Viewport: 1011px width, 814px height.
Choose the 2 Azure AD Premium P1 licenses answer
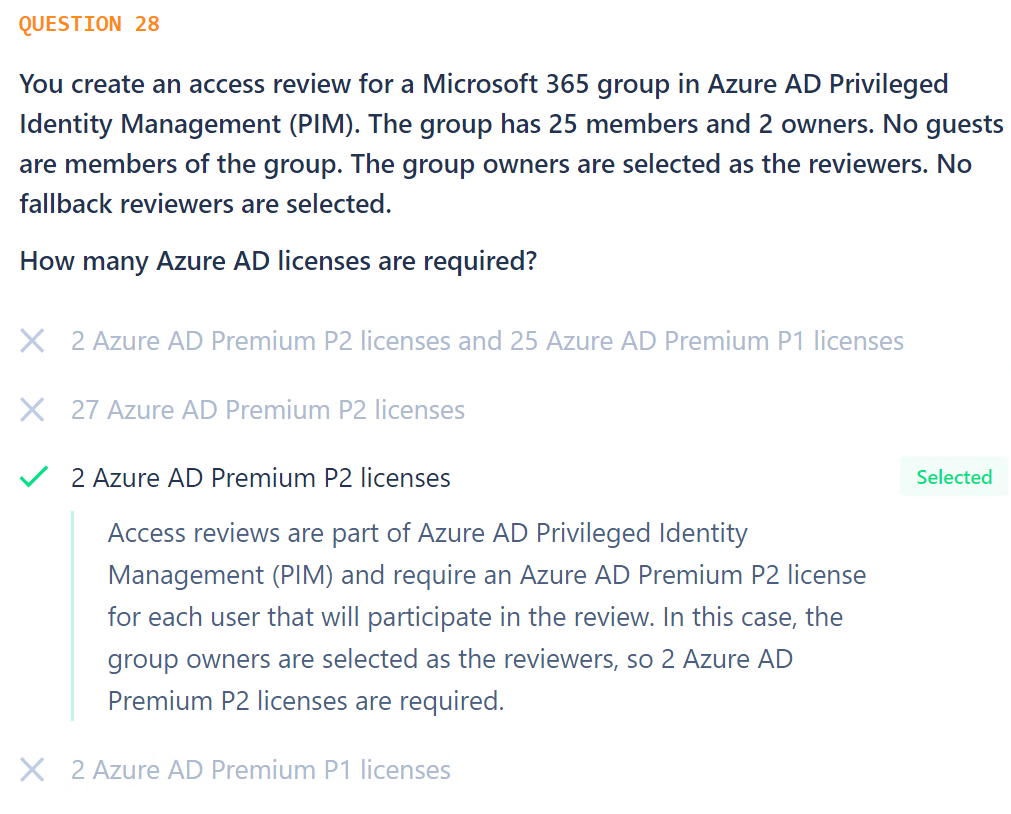pyautogui.click(x=260, y=769)
